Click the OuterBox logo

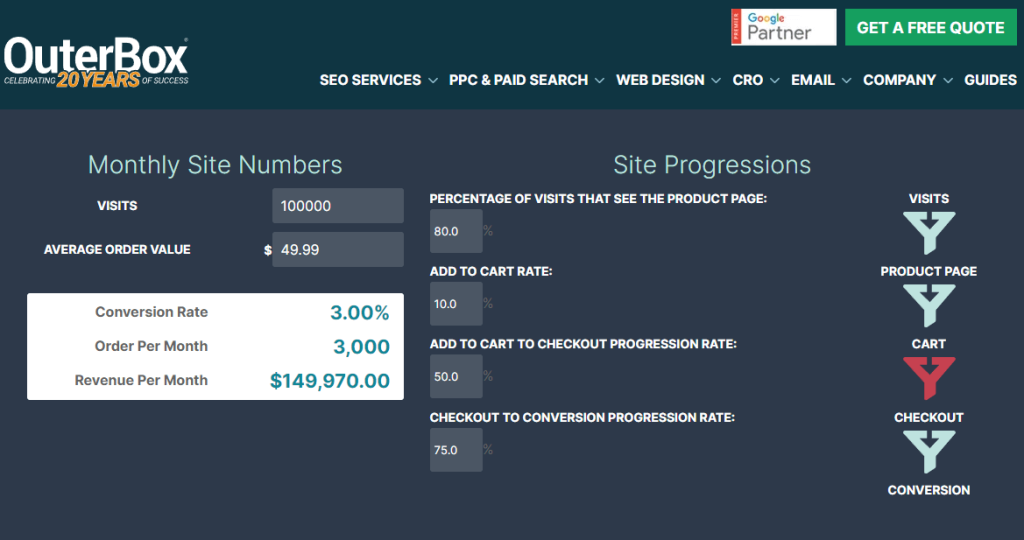96,62
